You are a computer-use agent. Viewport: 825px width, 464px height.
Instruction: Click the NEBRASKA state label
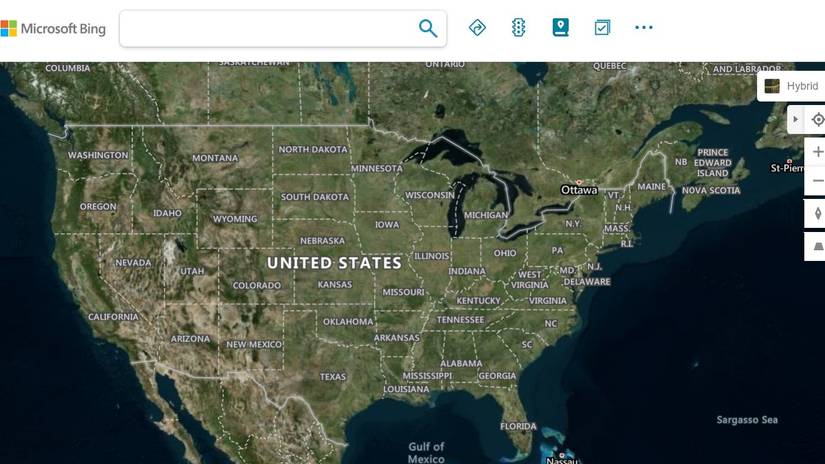(x=323, y=240)
